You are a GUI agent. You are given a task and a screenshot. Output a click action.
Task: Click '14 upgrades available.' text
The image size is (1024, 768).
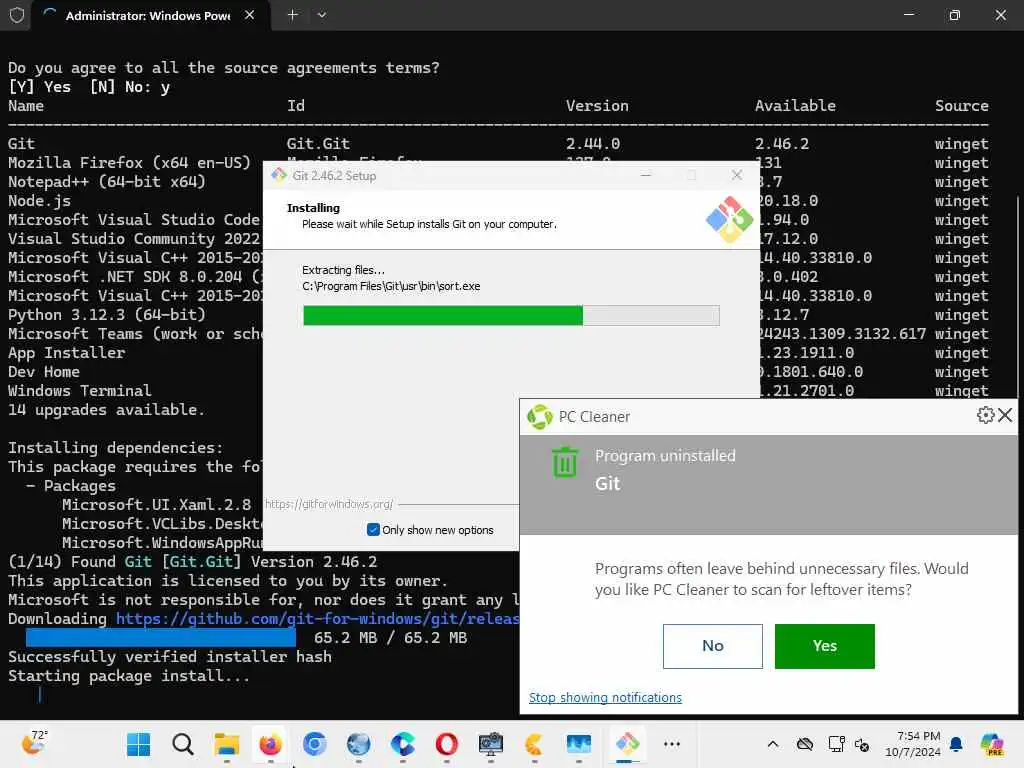point(106,409)
